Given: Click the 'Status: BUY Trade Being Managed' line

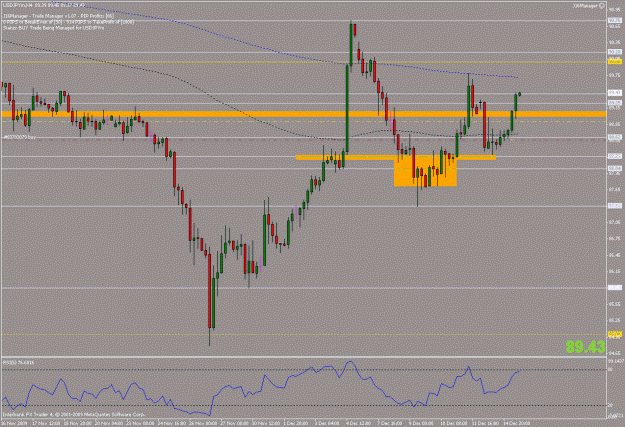Looking at the screenshot, I should tap(53, 28).
